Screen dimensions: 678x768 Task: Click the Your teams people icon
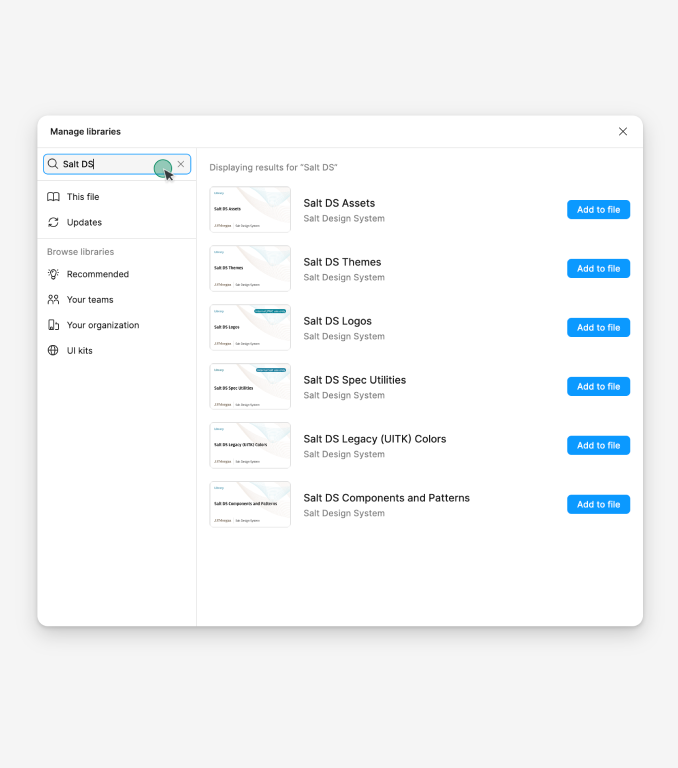pyautogui.click(x=53, y=300)
